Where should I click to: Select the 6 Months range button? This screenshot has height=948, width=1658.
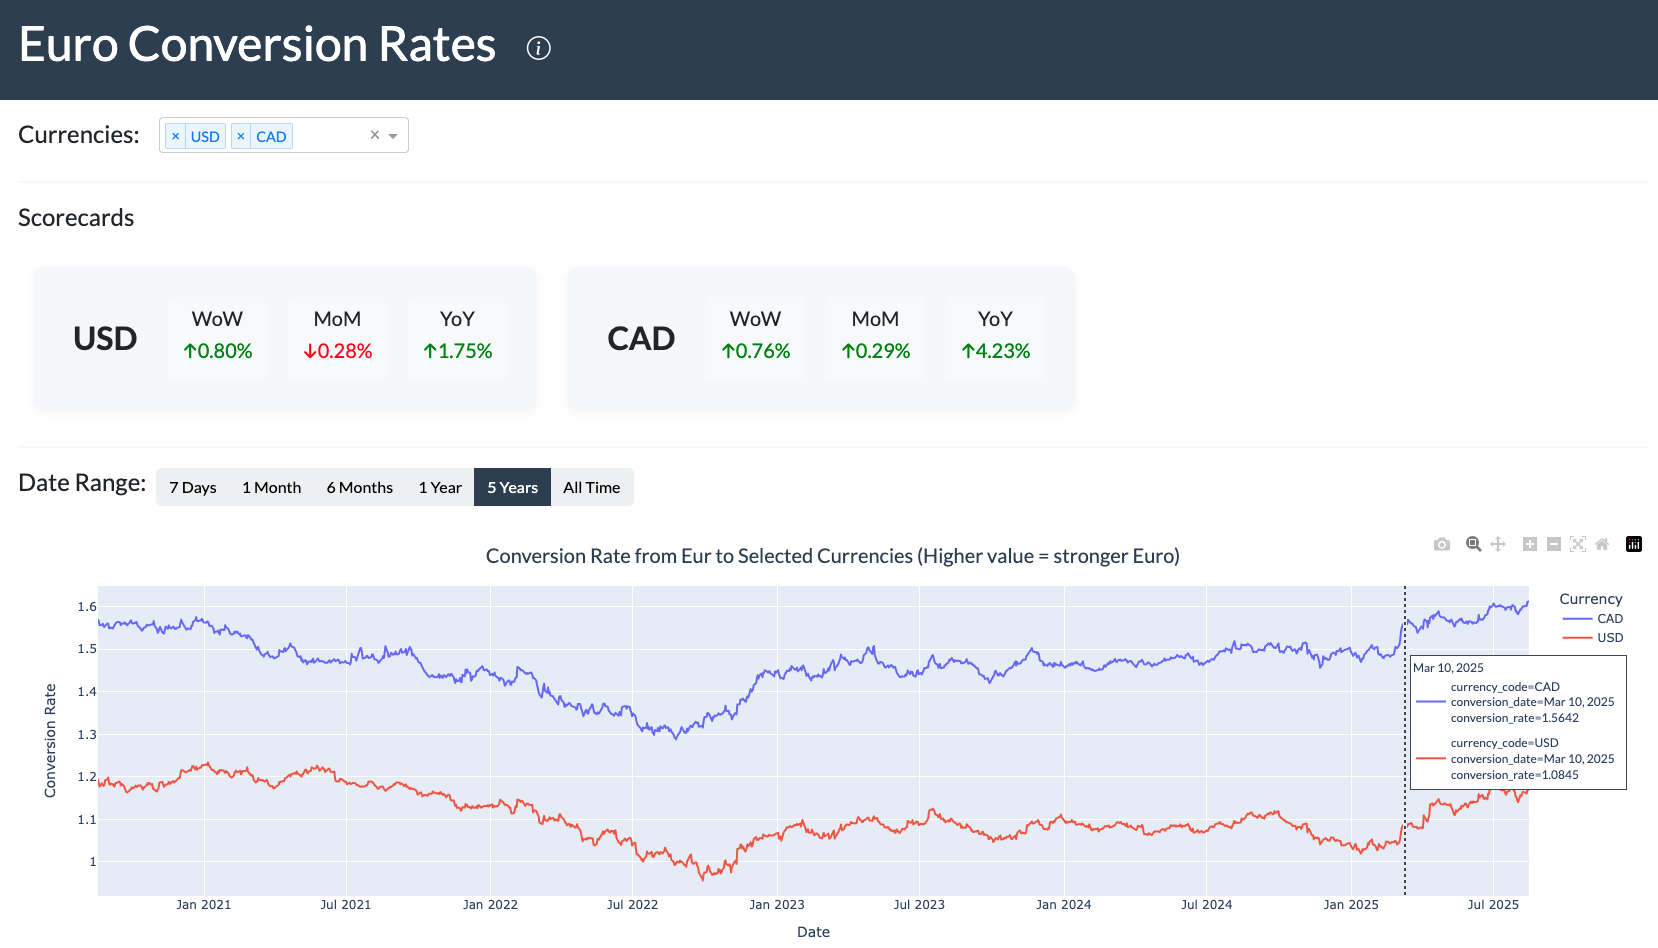coord(359,487)
